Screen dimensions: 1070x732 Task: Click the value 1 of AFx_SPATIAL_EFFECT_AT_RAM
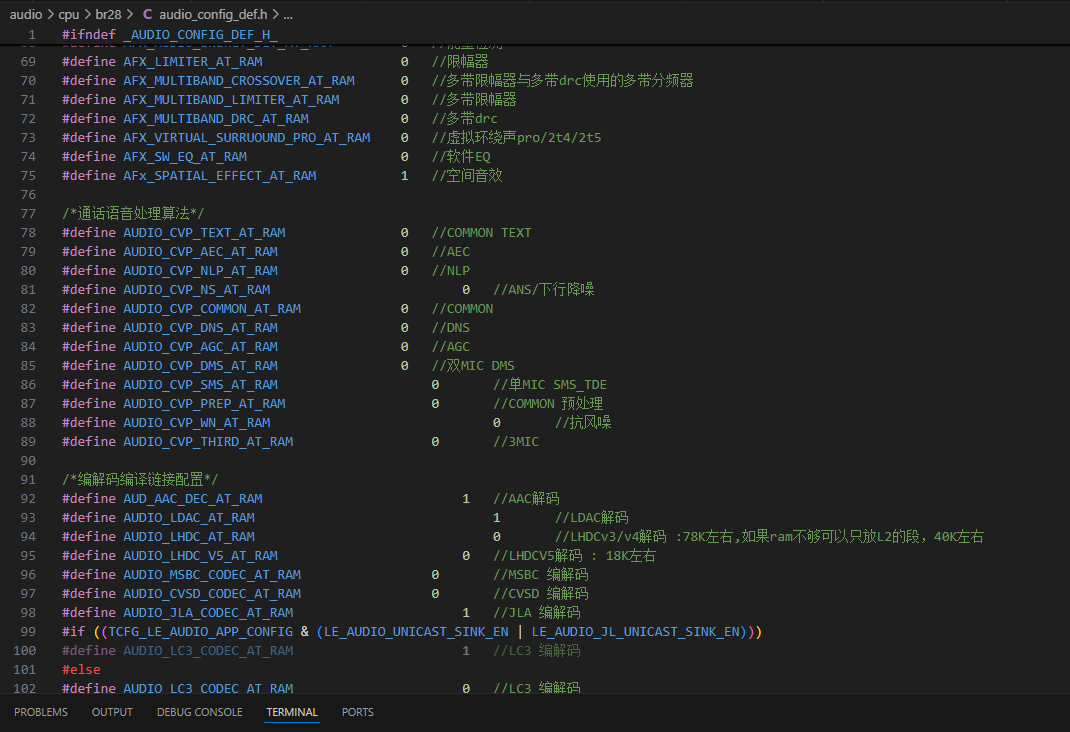[405, 176]
